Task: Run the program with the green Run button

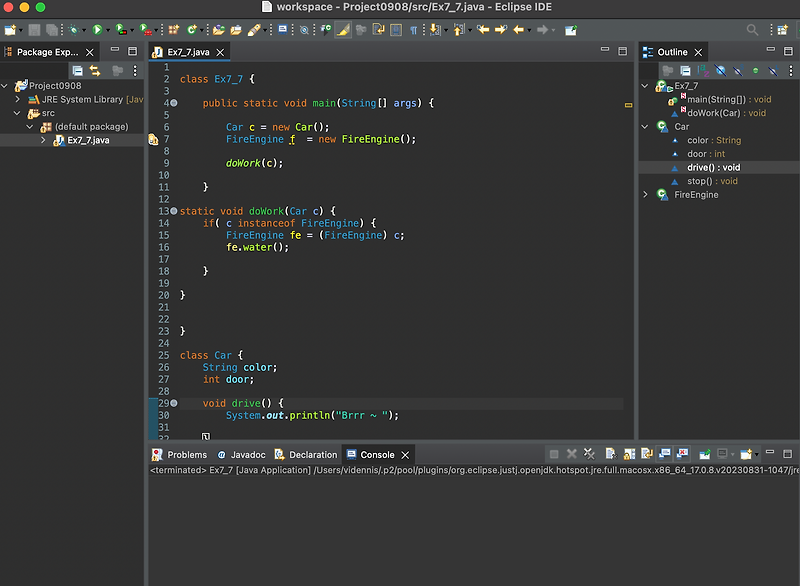Action: [x=97, y=30]
